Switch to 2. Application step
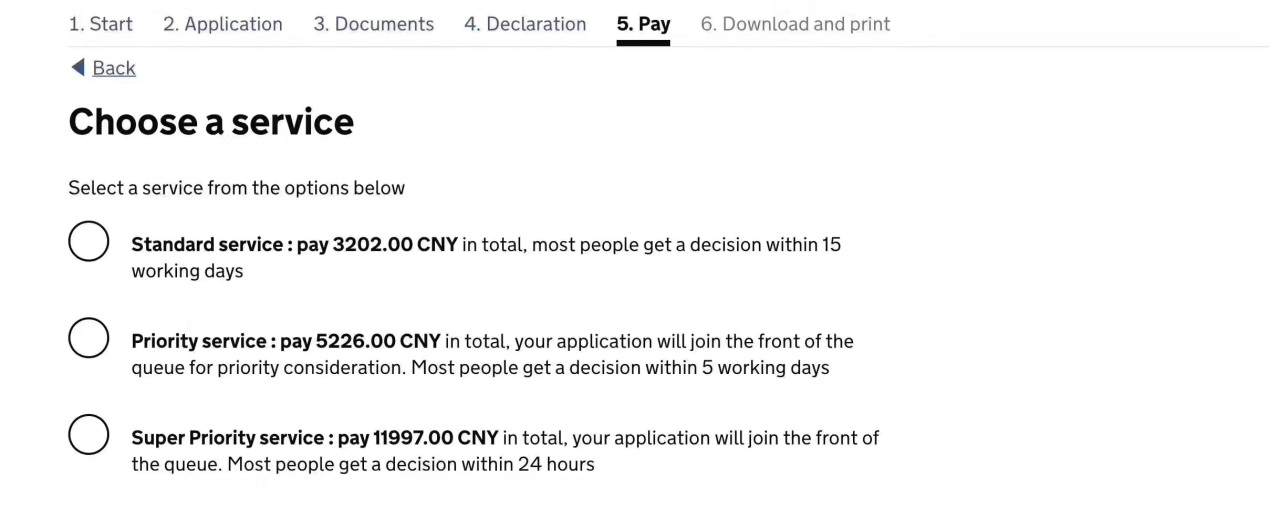The image size is (1269, 519). point(223,24)
